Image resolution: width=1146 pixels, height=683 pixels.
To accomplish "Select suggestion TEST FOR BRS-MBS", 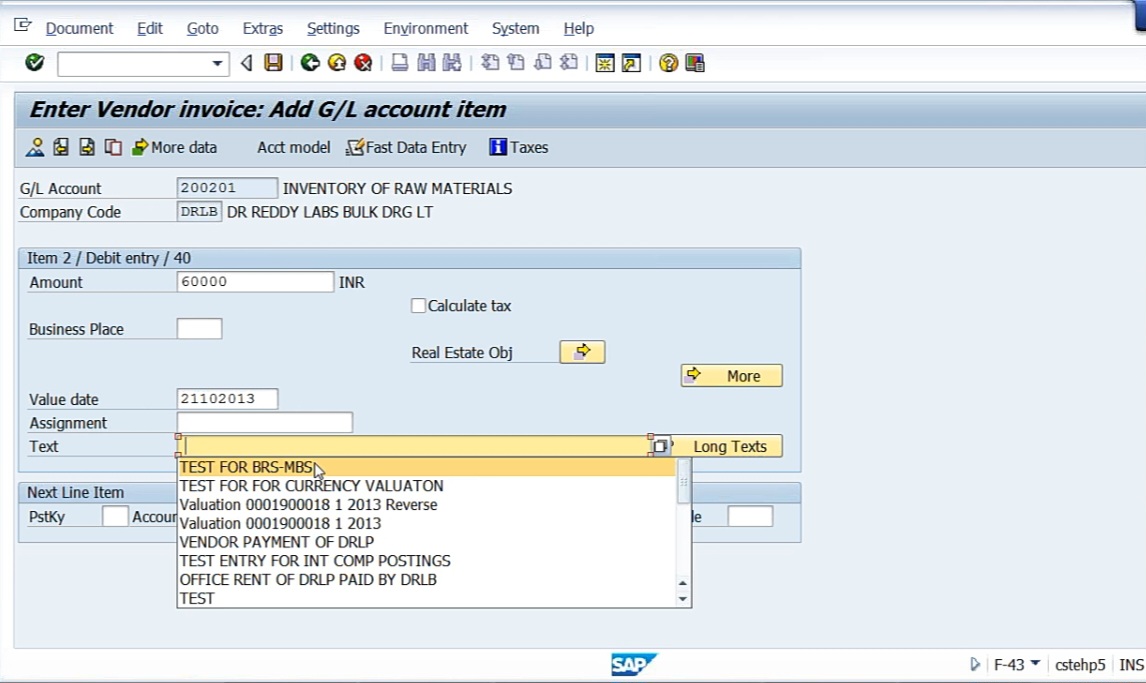I will pyautogui.click(x=426, y=467).
